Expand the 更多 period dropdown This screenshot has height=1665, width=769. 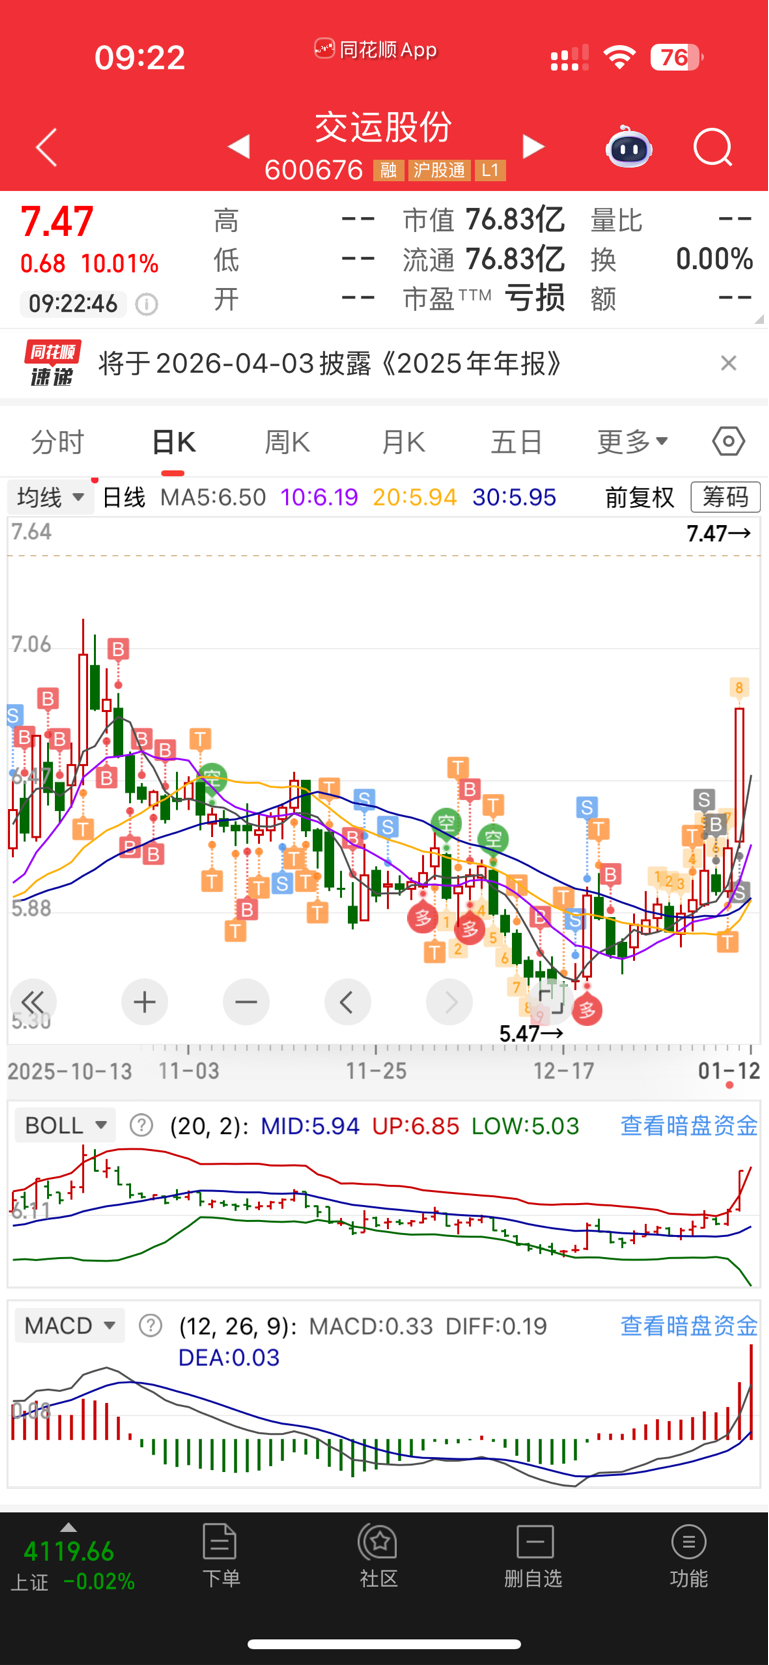point(633,441)
